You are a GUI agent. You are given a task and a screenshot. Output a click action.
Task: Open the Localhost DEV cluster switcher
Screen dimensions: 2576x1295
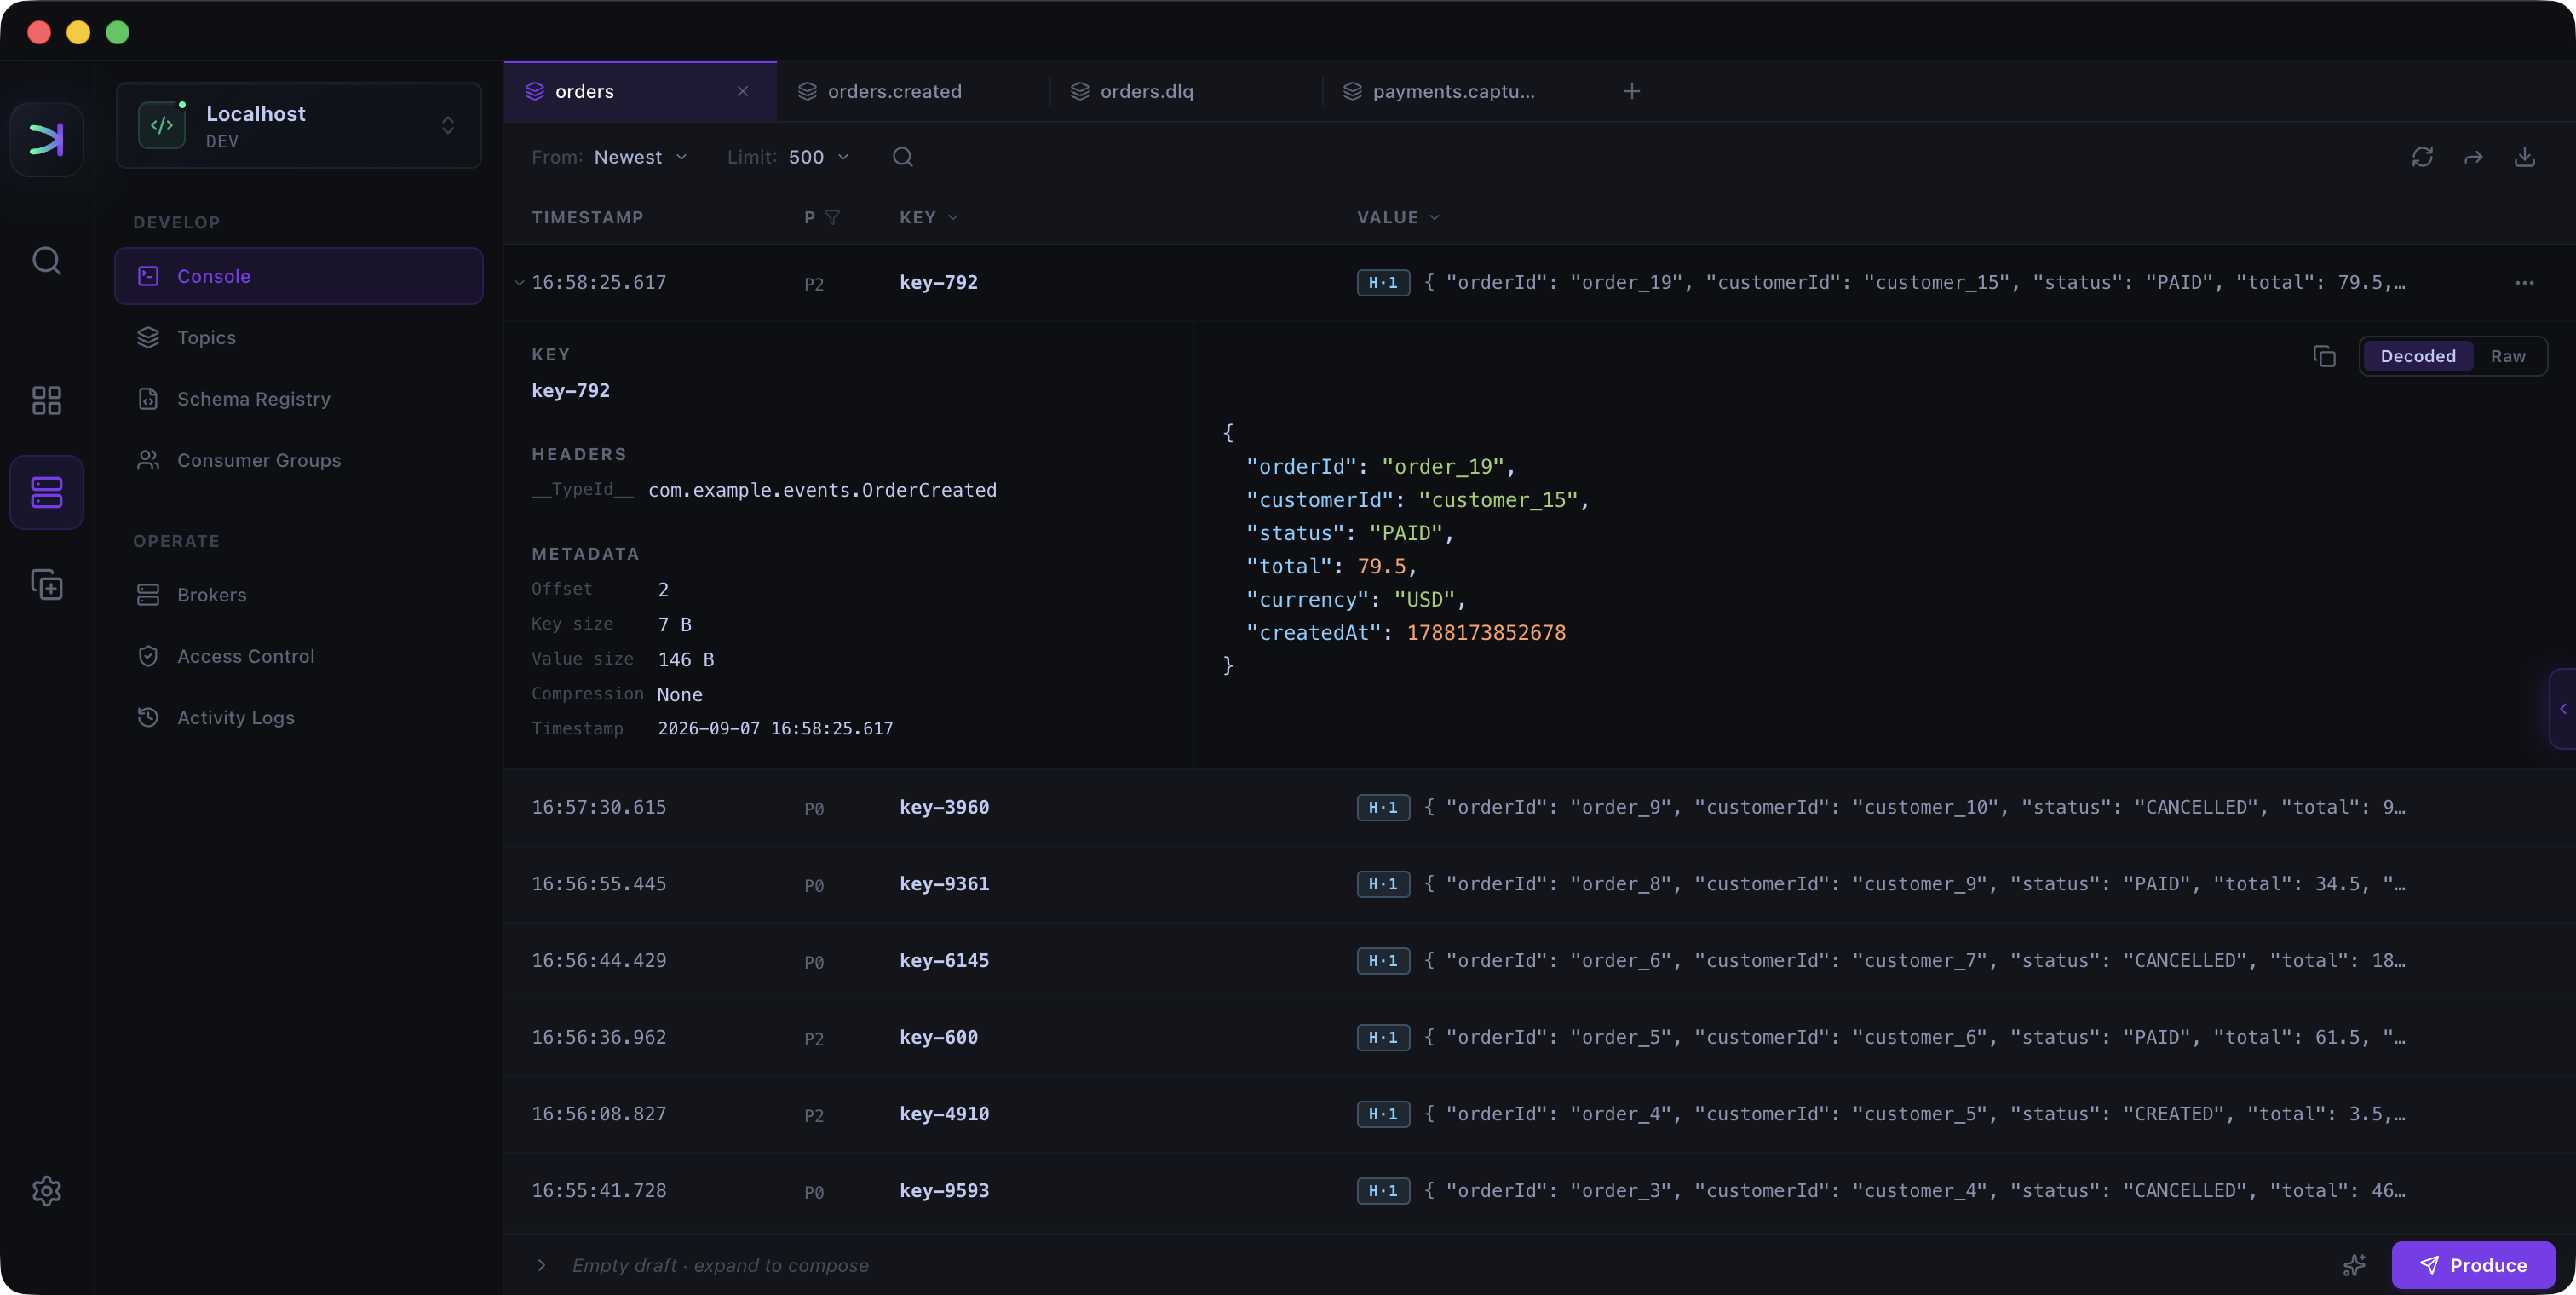[298, 126]
